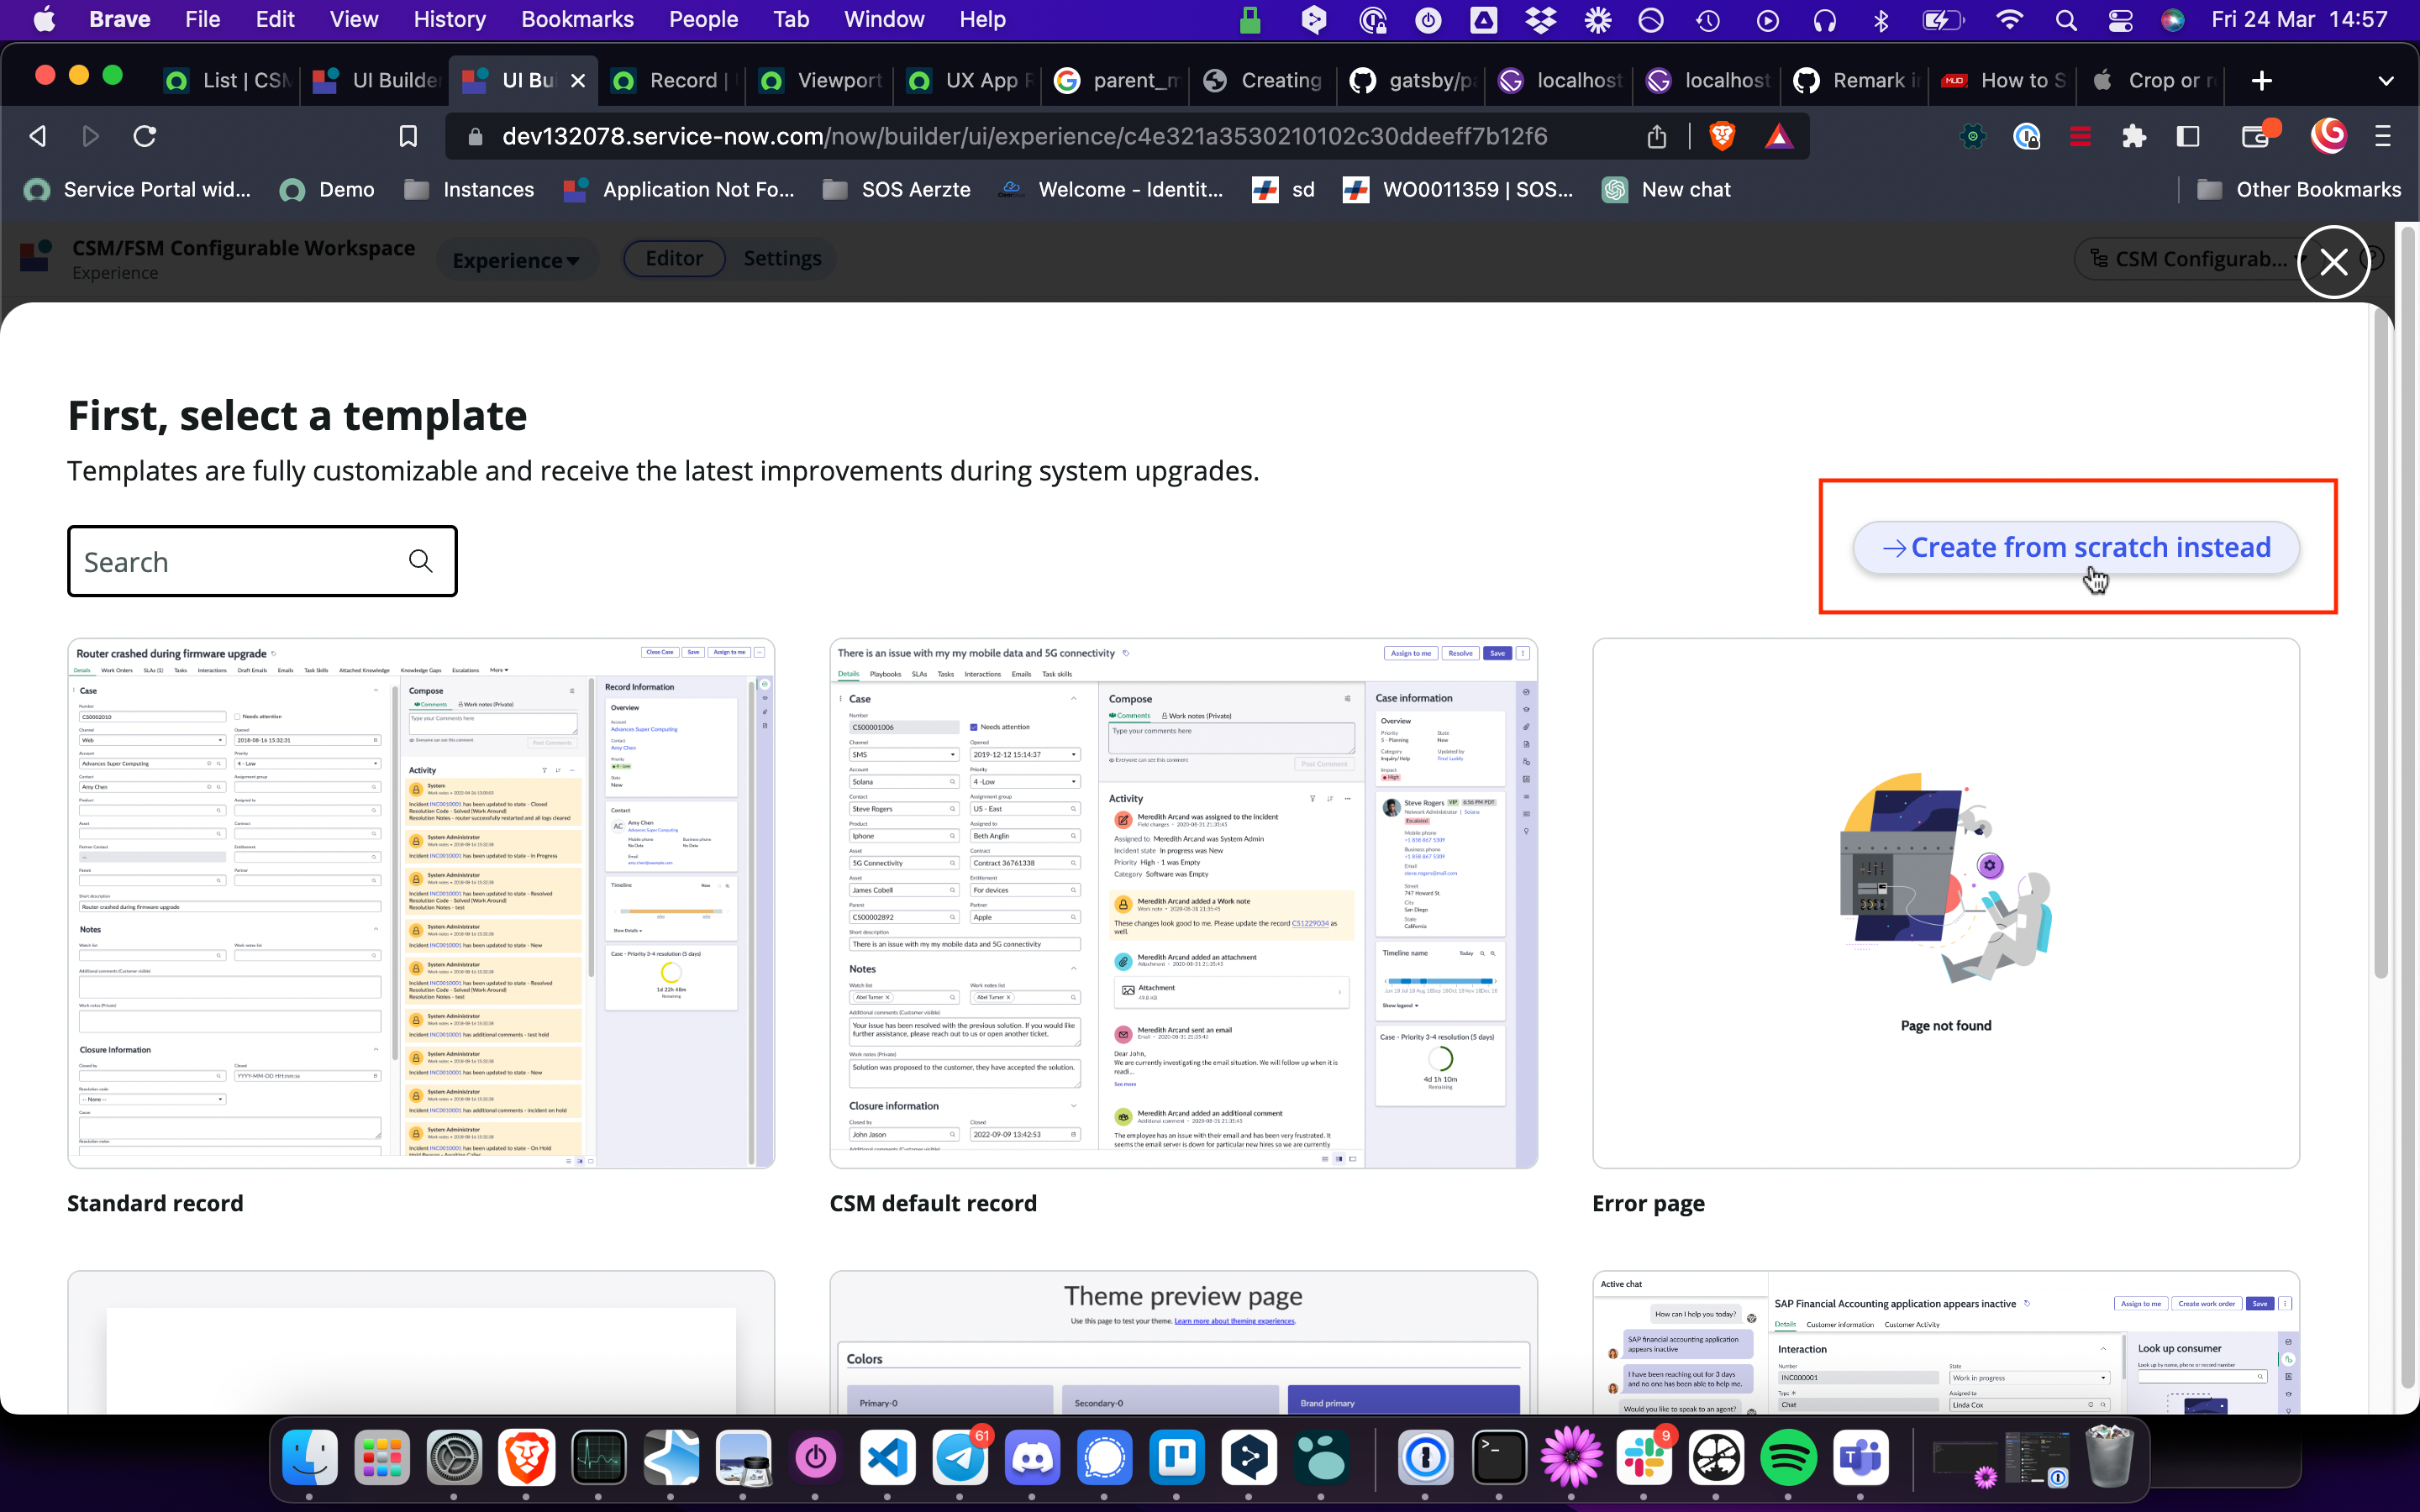Open a new browser tab
The width and height of the screenshot is (2420, 1512).
pyautogui.click(x=2261, y=81)
